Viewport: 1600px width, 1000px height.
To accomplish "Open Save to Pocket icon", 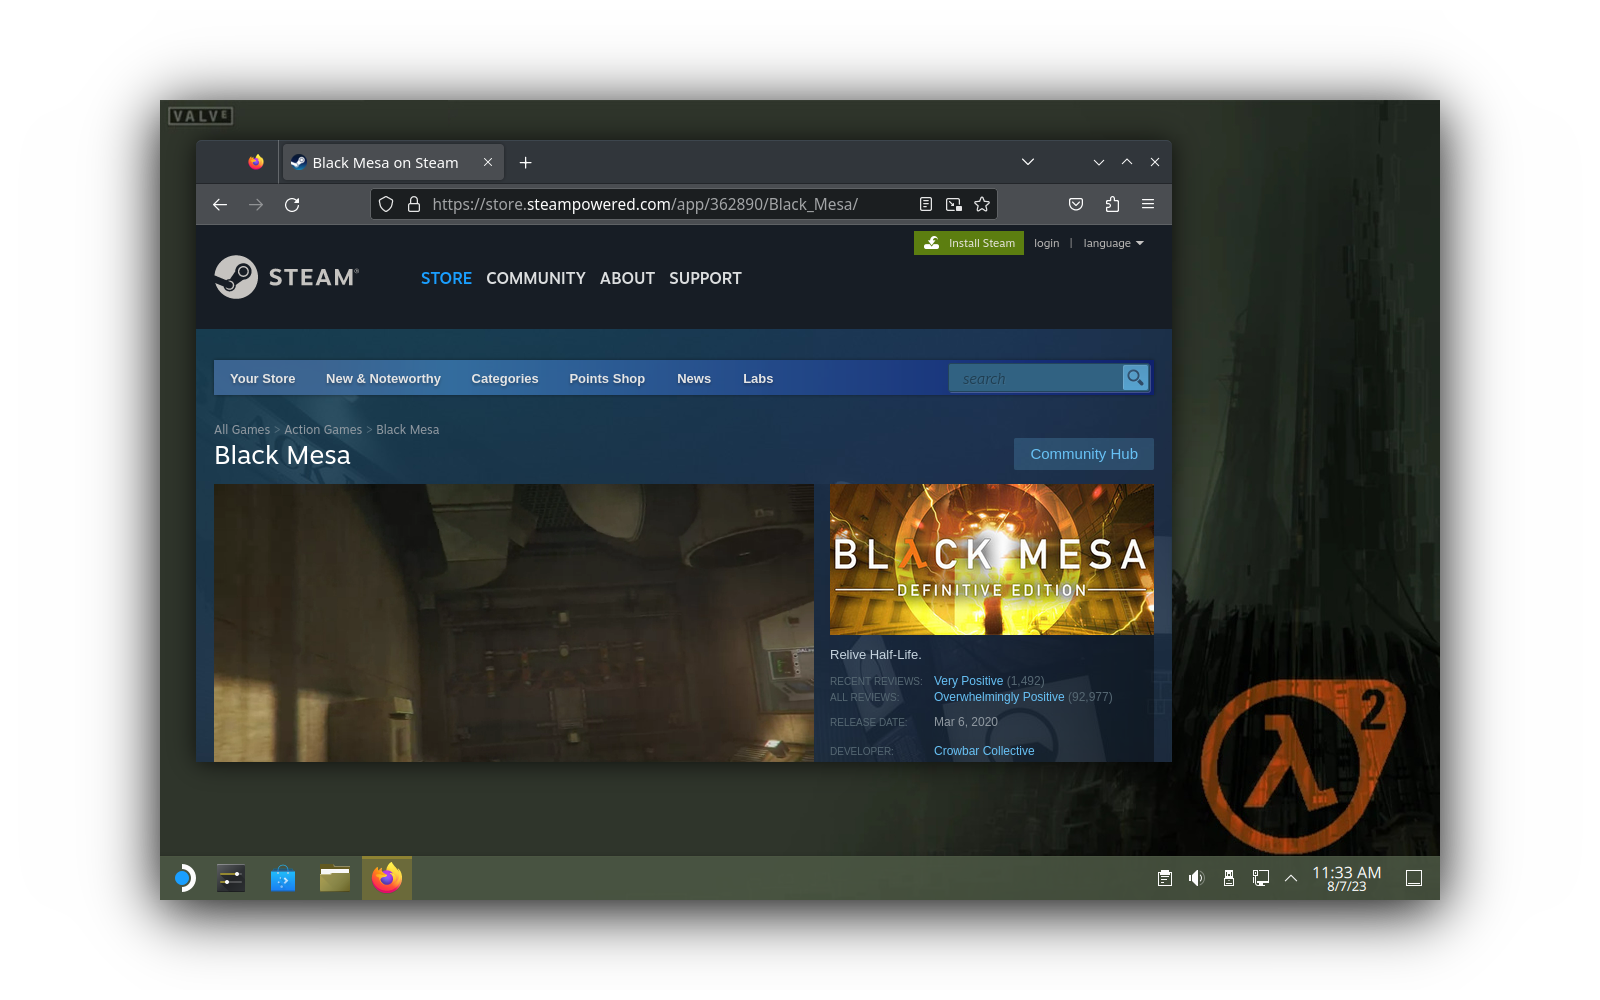I will click(1076, 205).
